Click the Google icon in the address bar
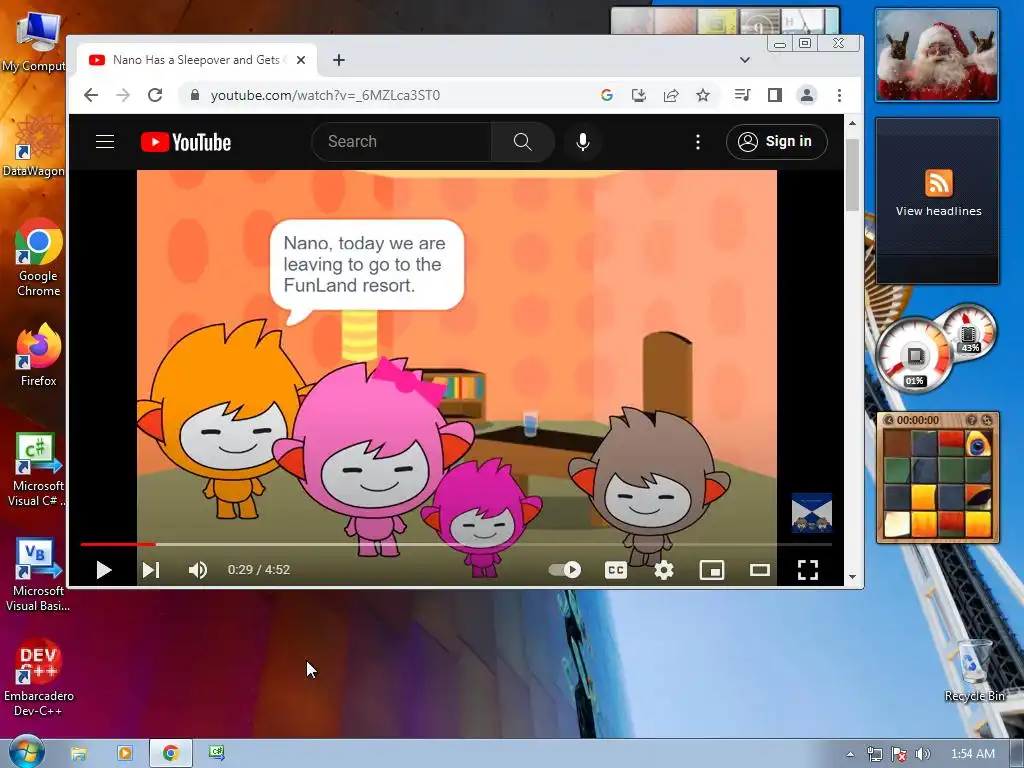 click(x=607, y=95)
